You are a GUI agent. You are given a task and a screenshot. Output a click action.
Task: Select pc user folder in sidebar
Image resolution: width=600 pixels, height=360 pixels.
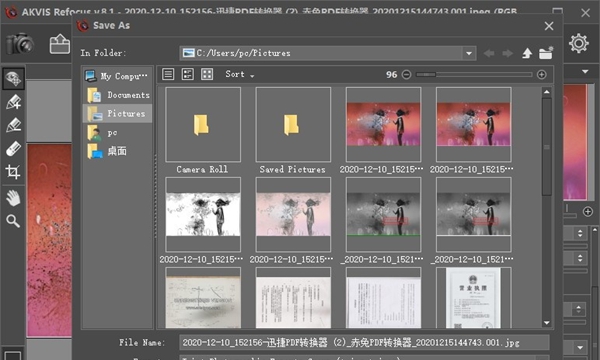point(117,133)
